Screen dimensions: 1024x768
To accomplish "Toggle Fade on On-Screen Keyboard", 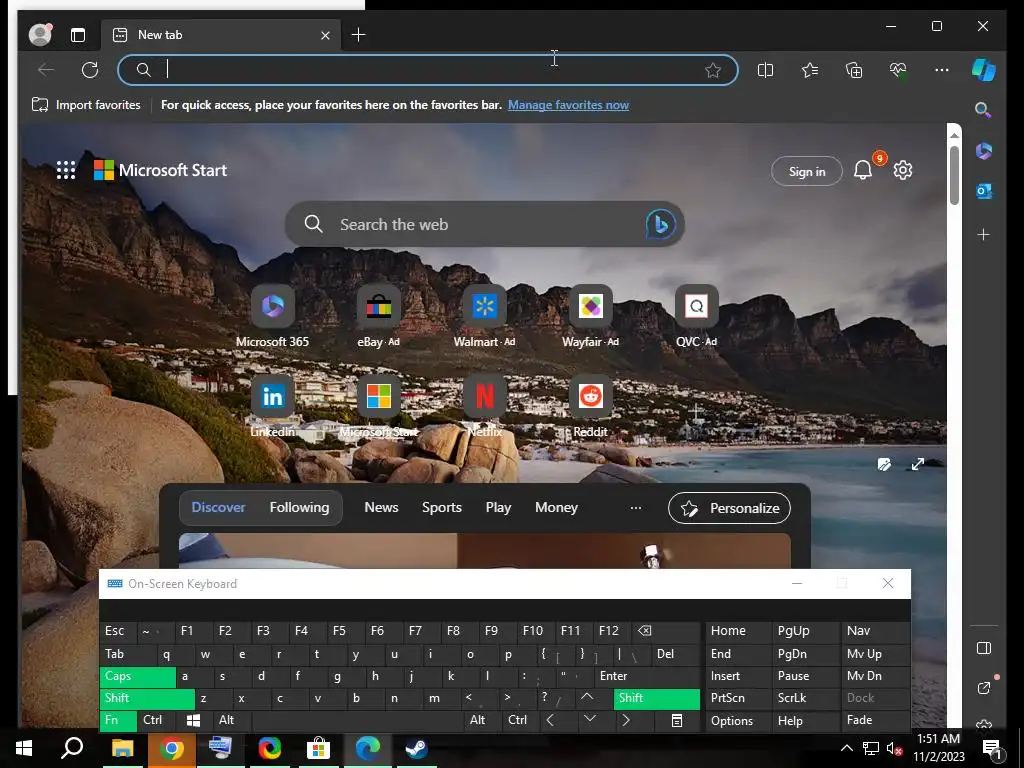I will (875, 720).
